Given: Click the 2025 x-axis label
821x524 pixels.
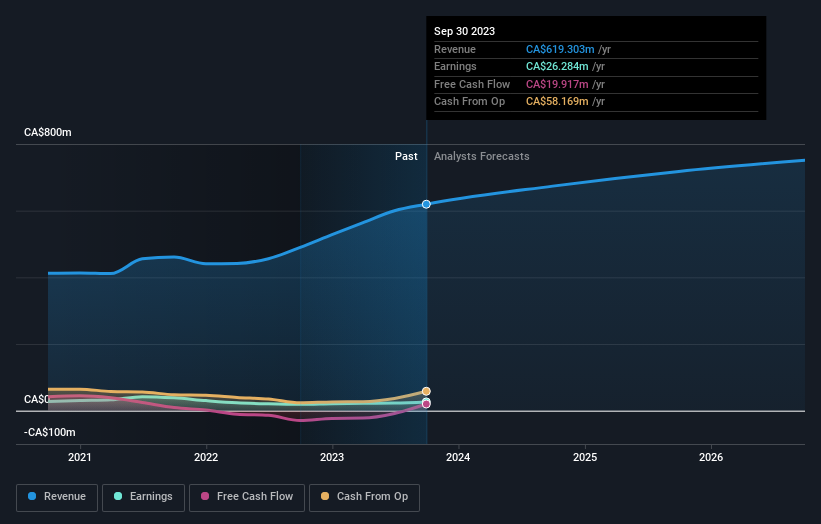Looking at the screenshot, I should pos(585,457).
